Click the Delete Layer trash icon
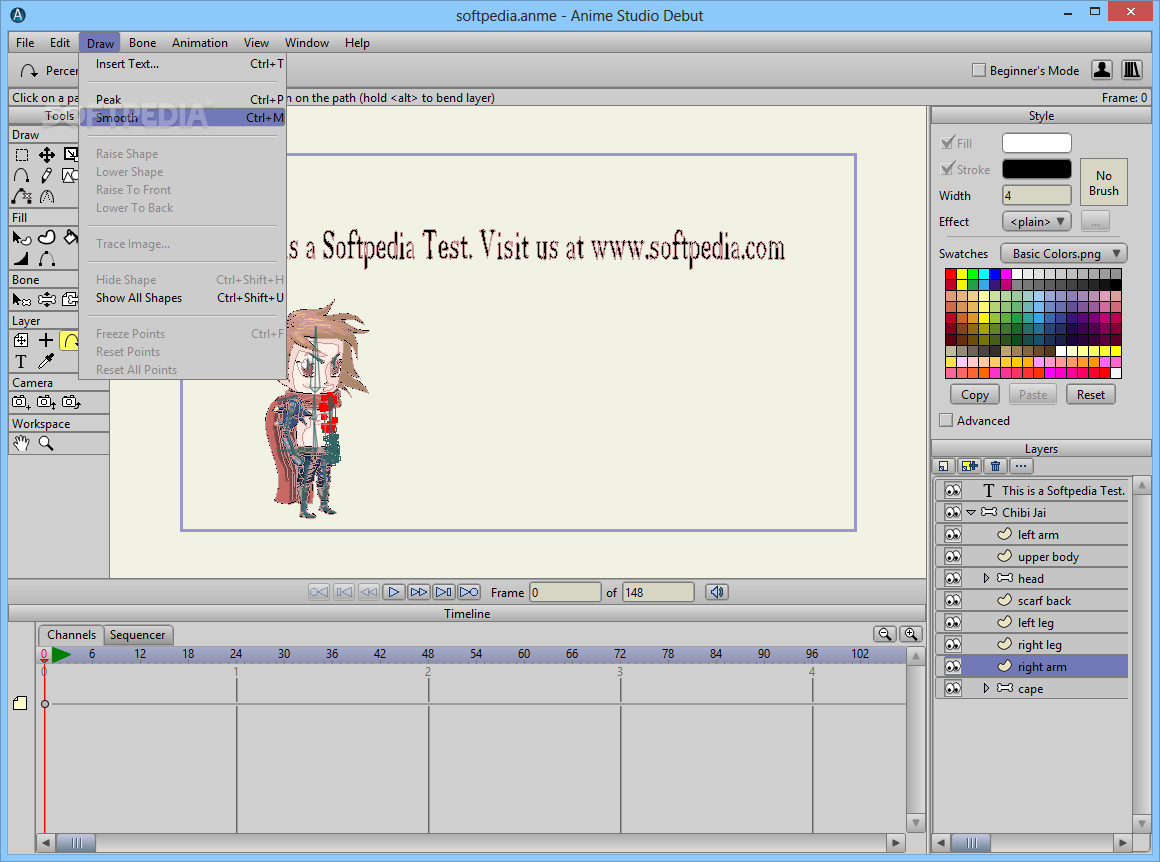Image resolution: width=1160 pixels, height=862 pixels. pyautogui.click(x=995, y=466)
